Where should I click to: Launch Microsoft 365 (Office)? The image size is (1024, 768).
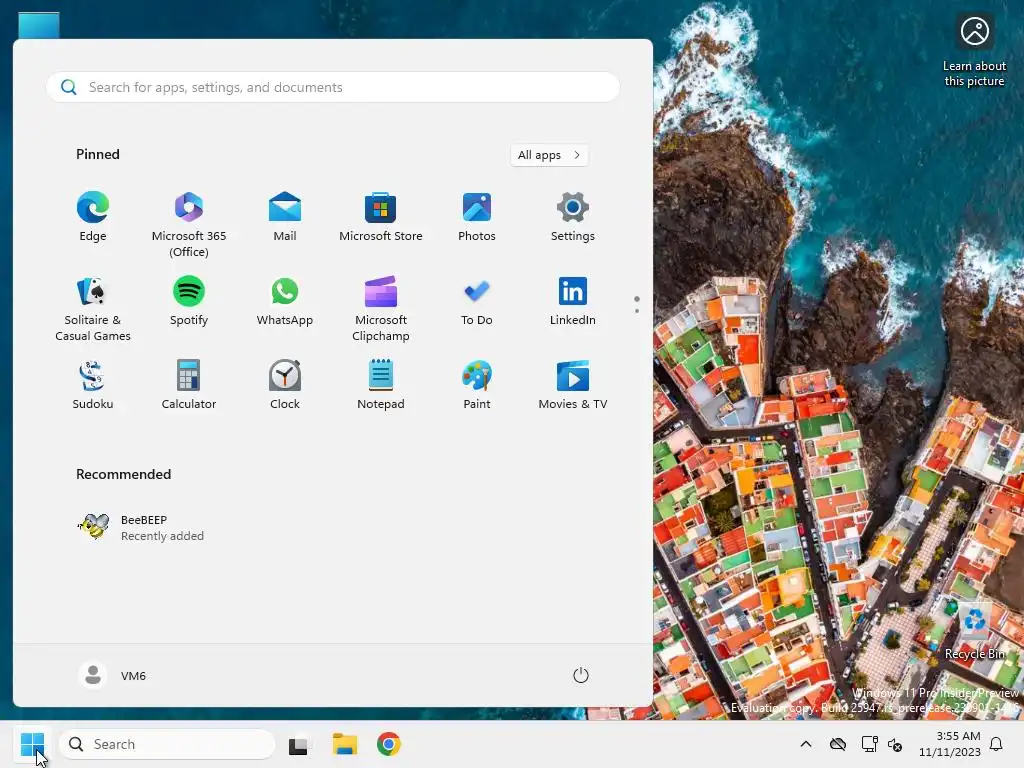click(189, 225)
